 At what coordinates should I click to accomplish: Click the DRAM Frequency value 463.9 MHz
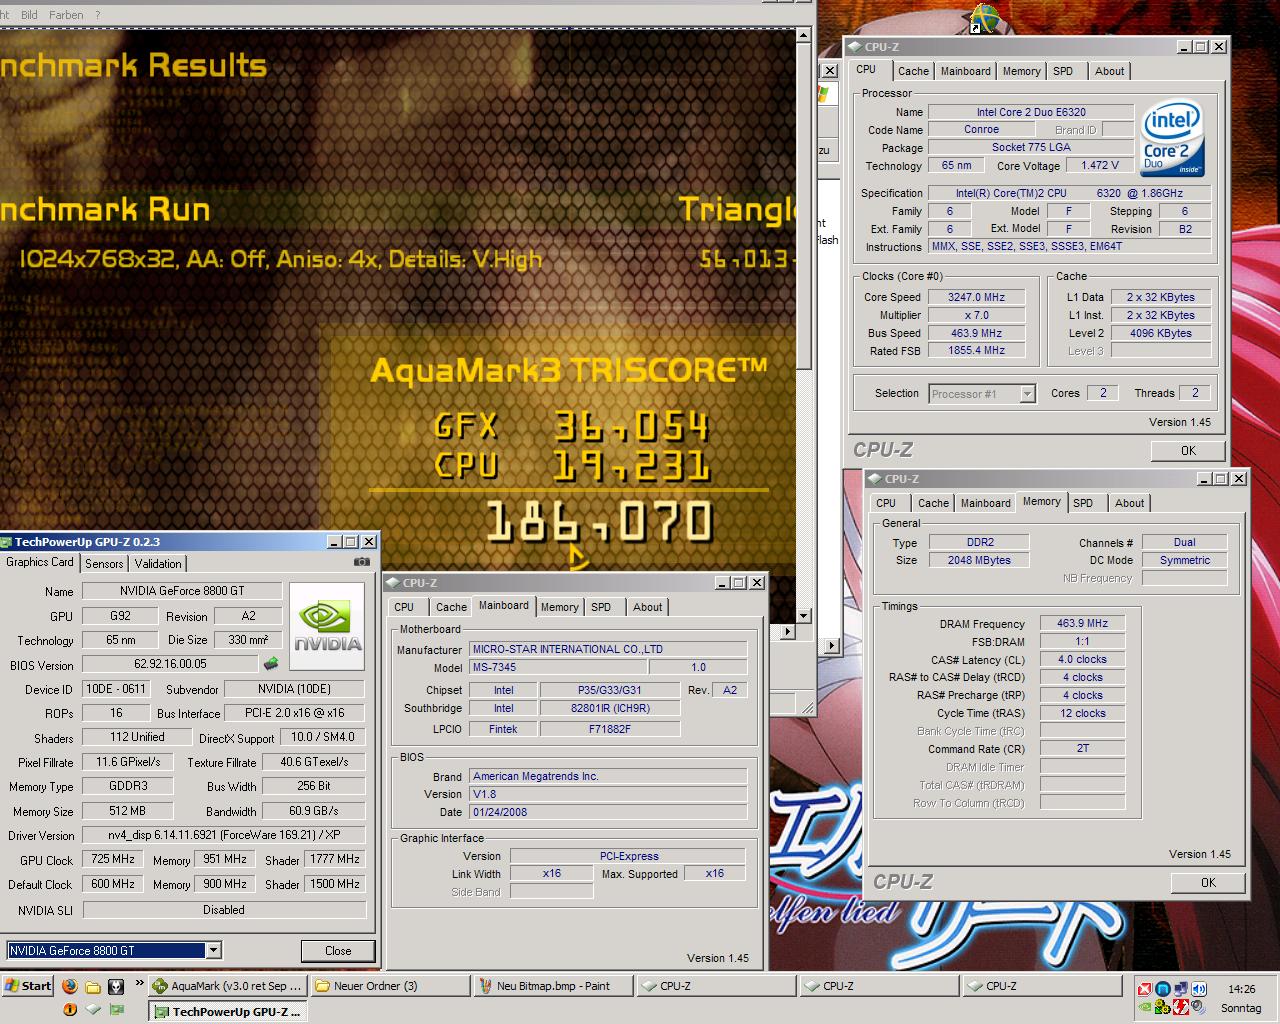tap(1082, 623)
